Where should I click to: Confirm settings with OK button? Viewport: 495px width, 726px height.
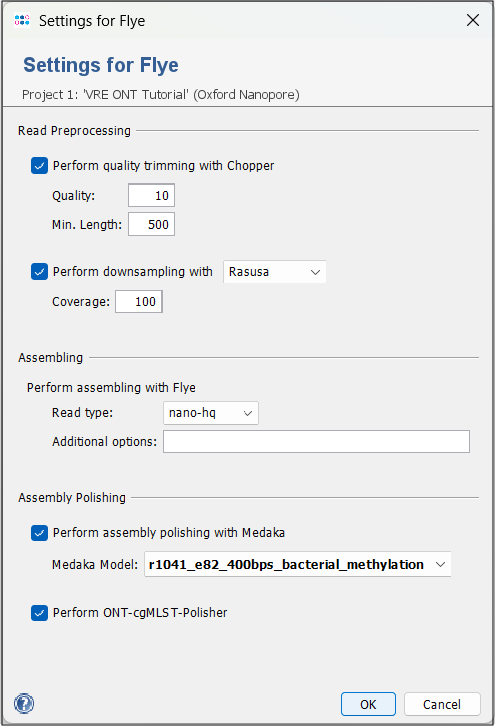pos(369,704)
